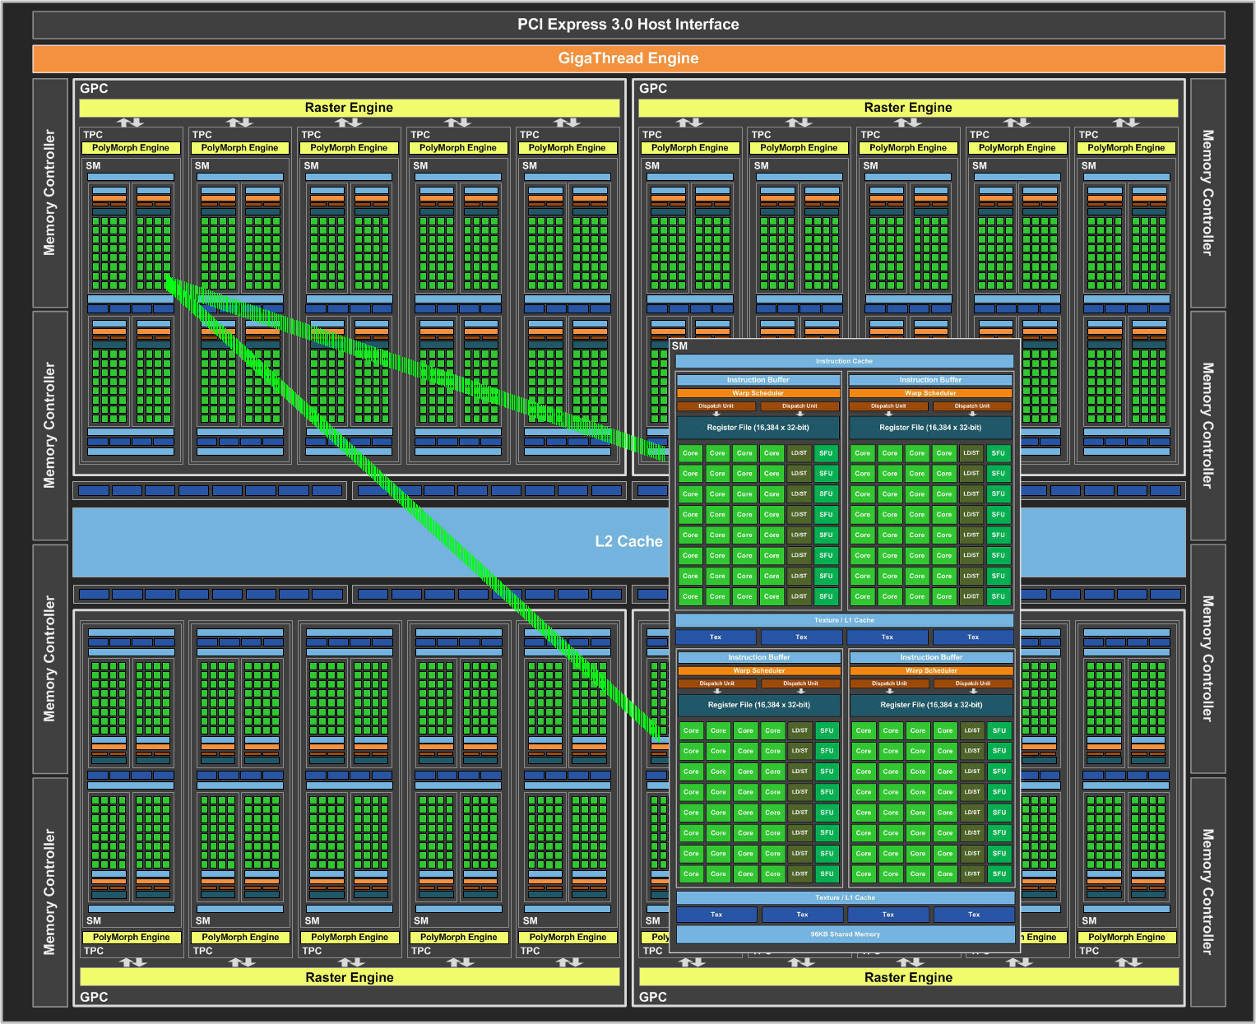Click the Raster Engine in bottom-left GPC

348,977
